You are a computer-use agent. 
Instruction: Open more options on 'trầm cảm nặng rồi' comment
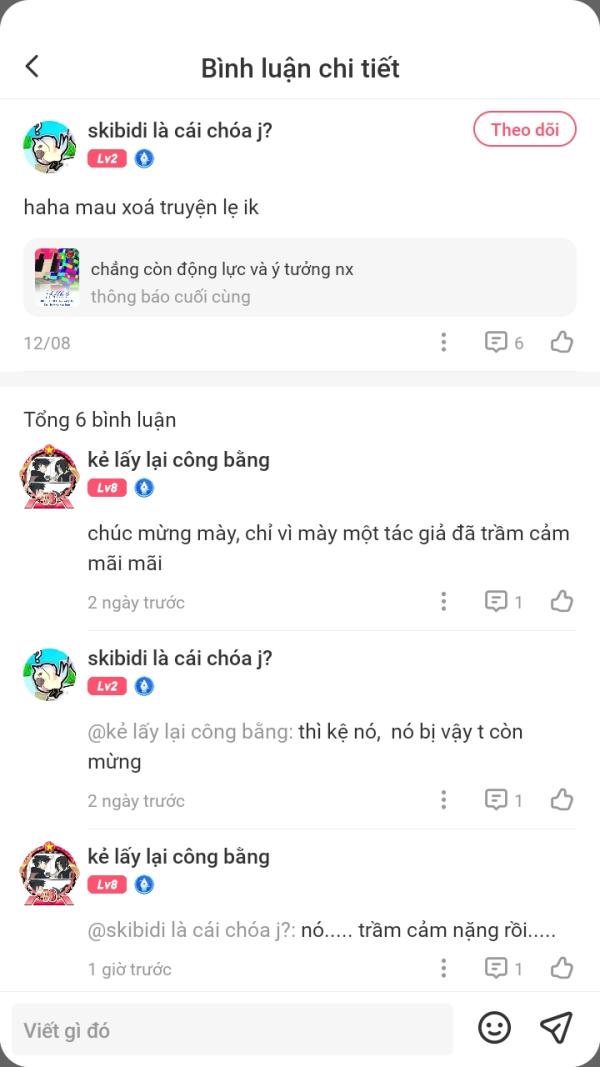coord(444,968)
